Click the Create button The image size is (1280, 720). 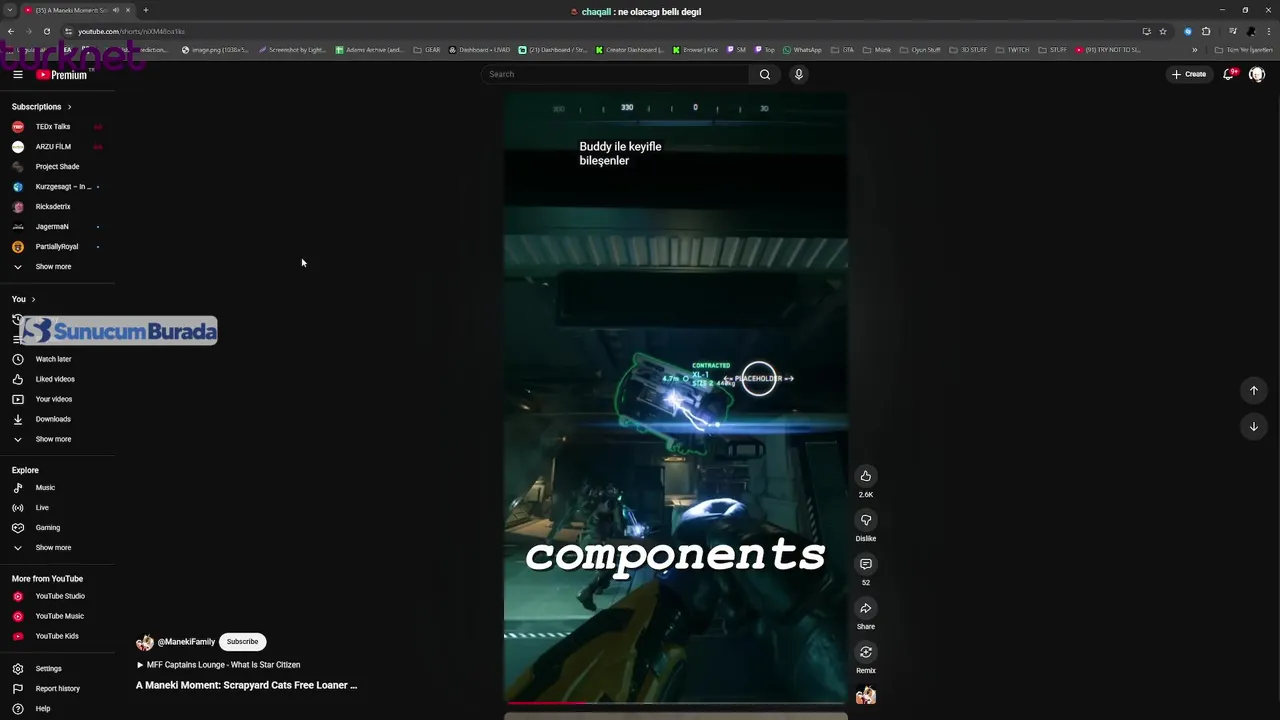coord(1189,74)
